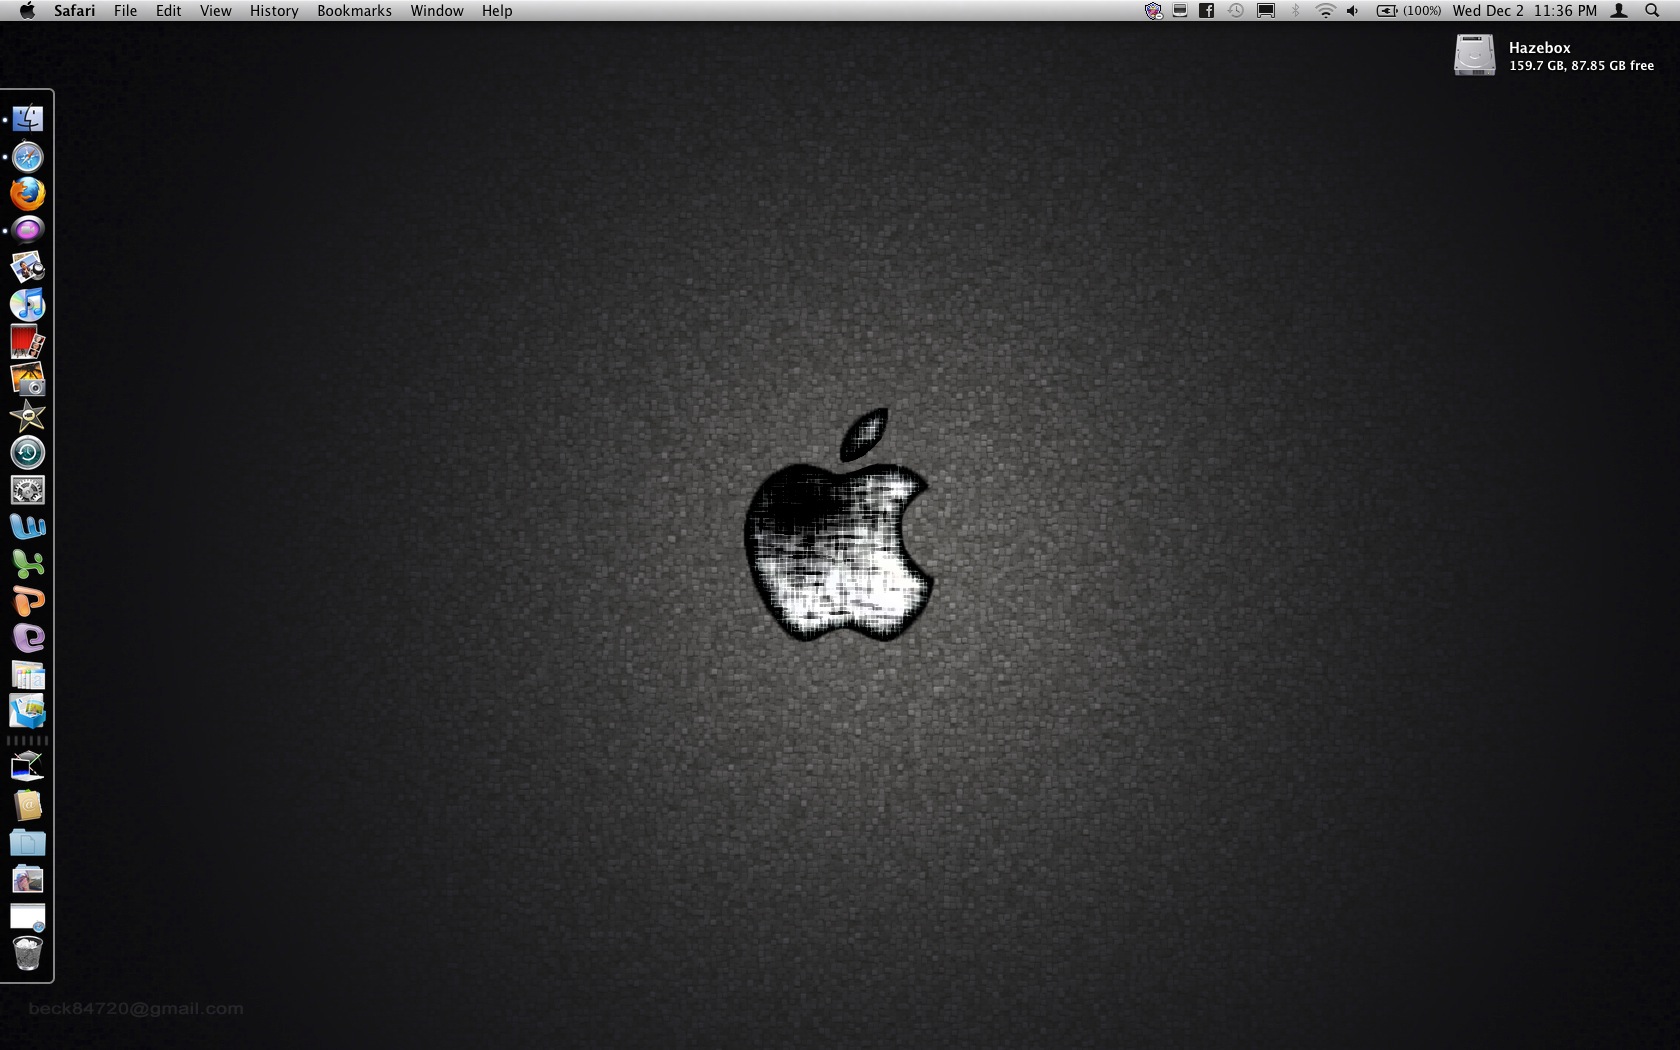Screen dimensions: 1680x1050
Task: Open Photo Booth from the dock
Action: 28,342
